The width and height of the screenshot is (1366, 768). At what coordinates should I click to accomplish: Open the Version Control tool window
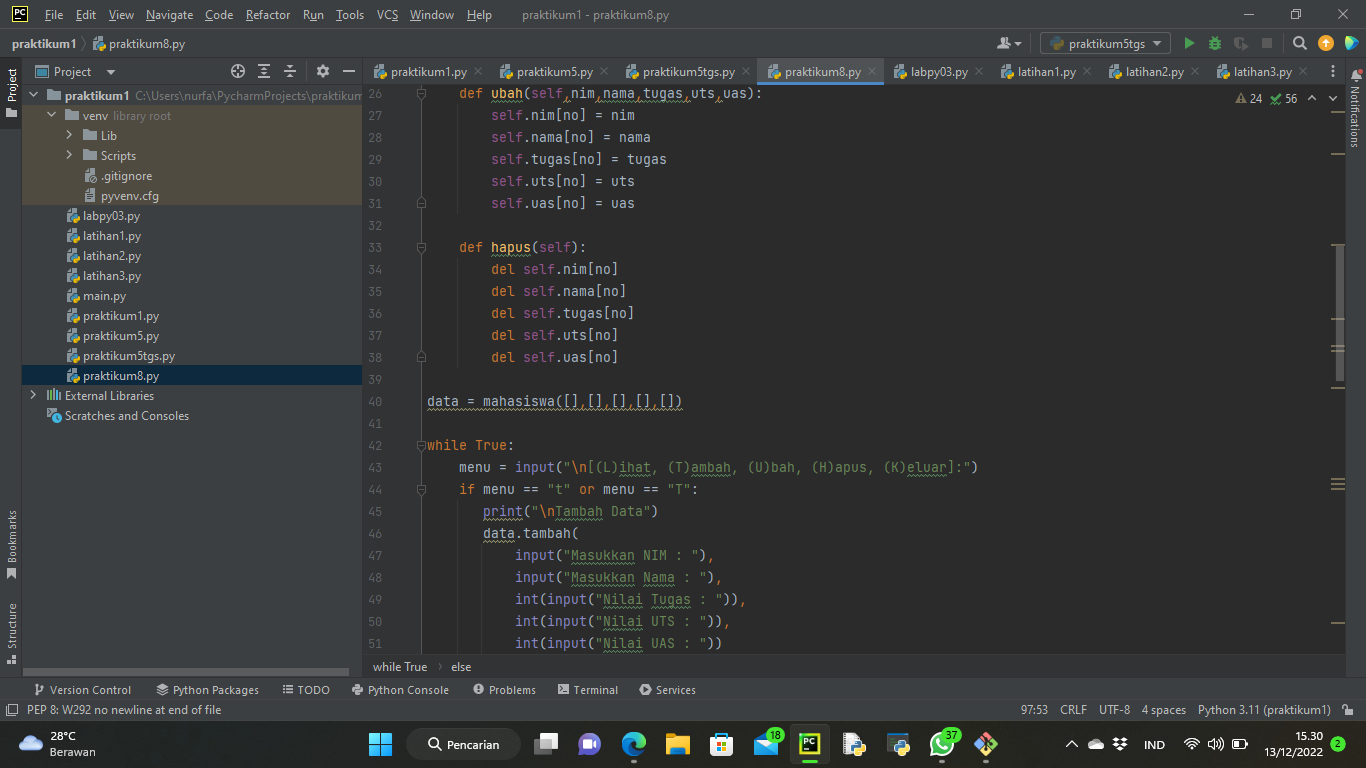(x=82, y=690)
